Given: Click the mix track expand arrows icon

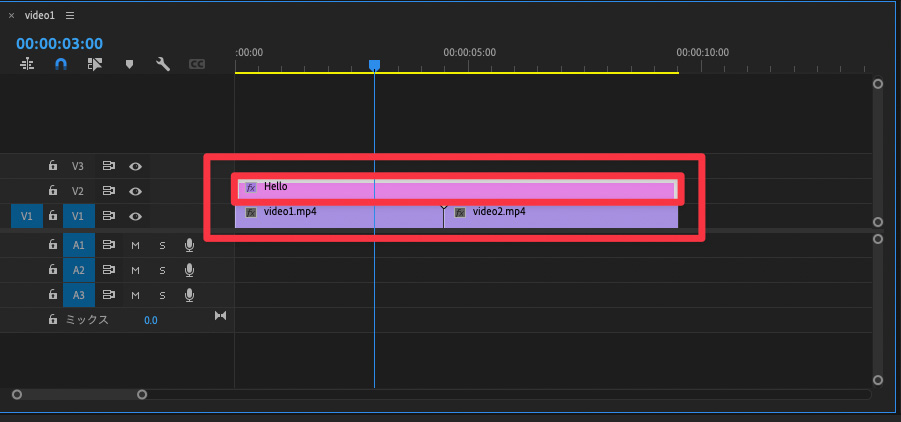Looking at the screenshot, I should tap(221, 316).
